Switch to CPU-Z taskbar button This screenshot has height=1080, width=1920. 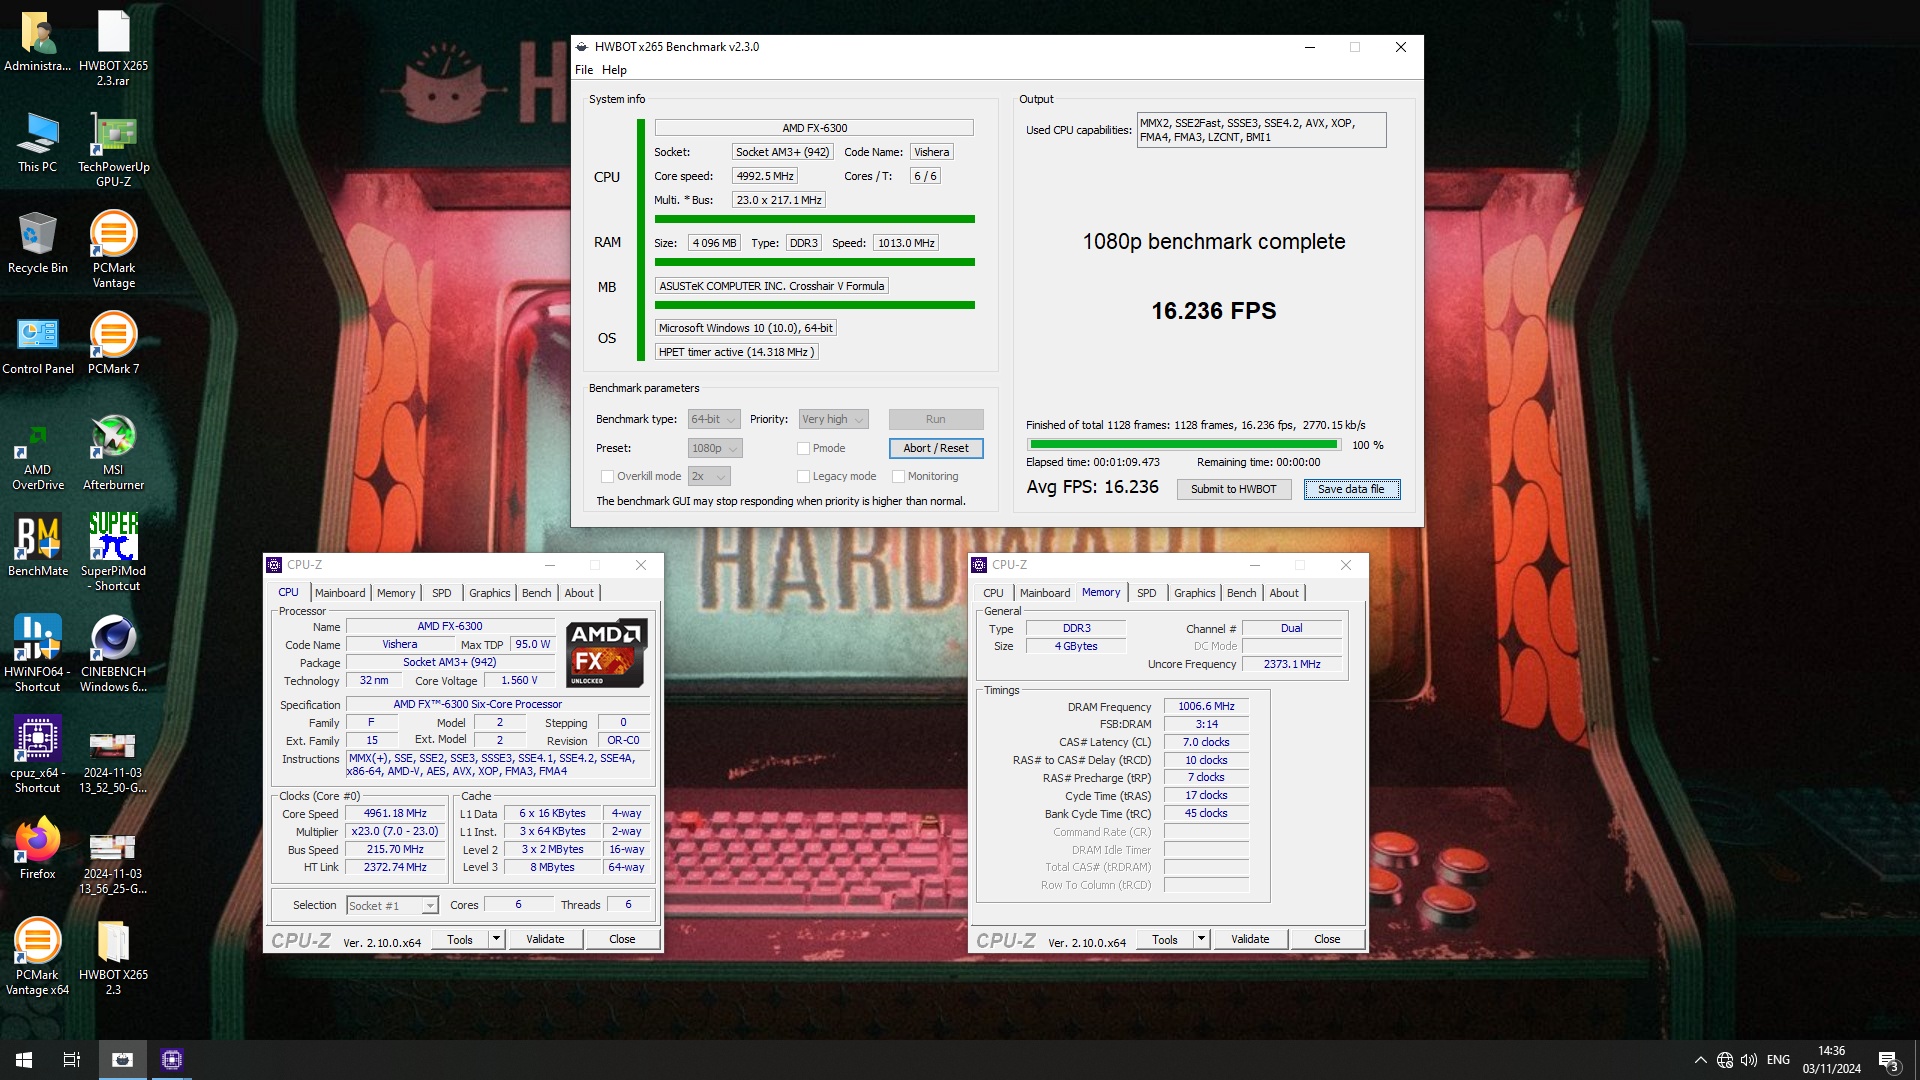[x=172, y=1060]
